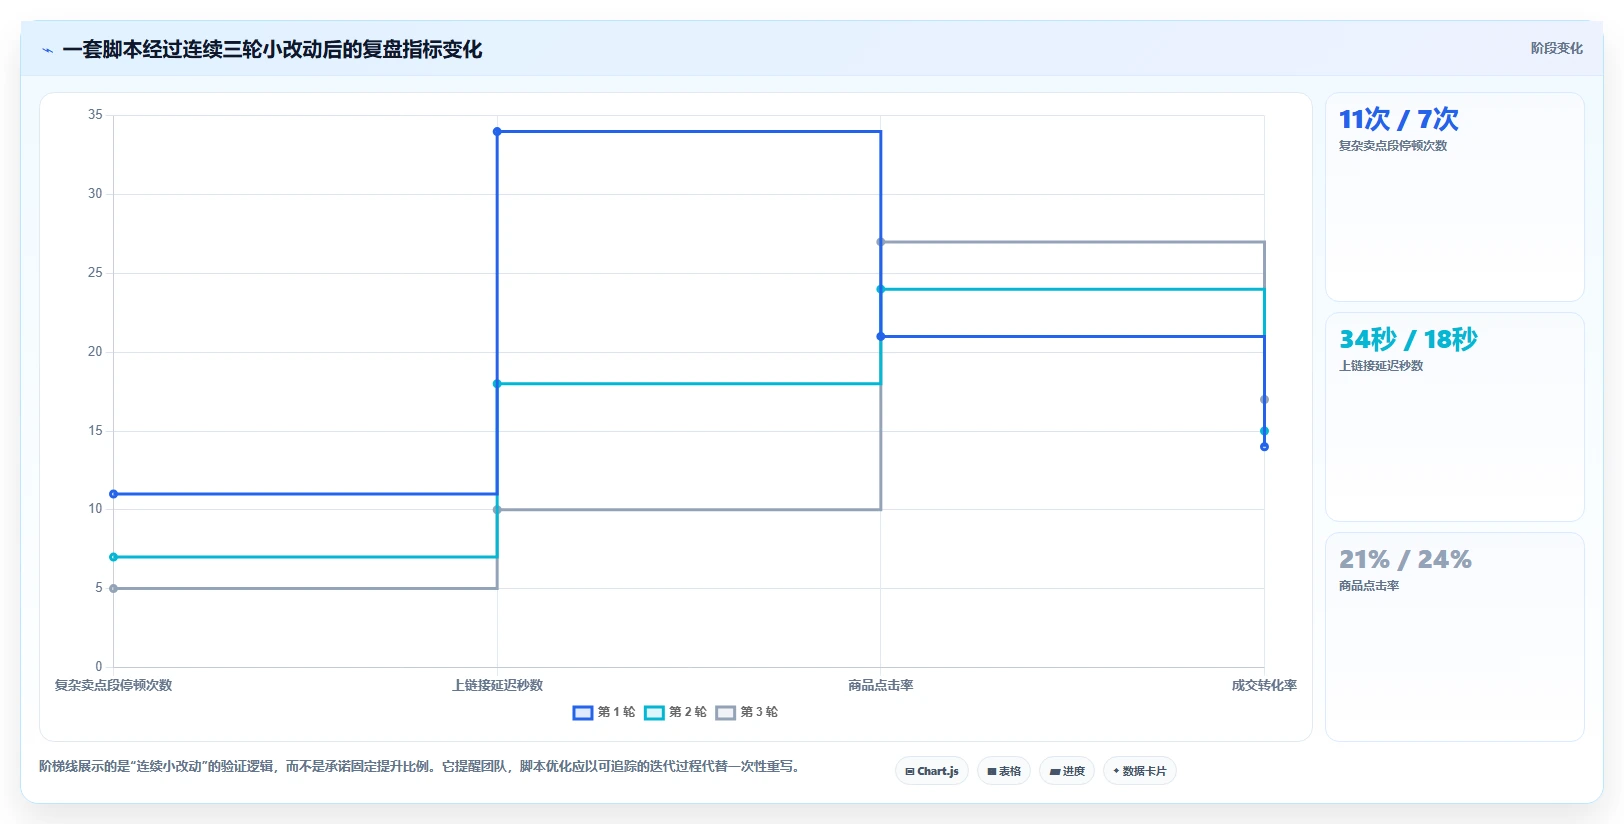Click the 34秒 / 18秒 stat value

[x=1408, y=340]
